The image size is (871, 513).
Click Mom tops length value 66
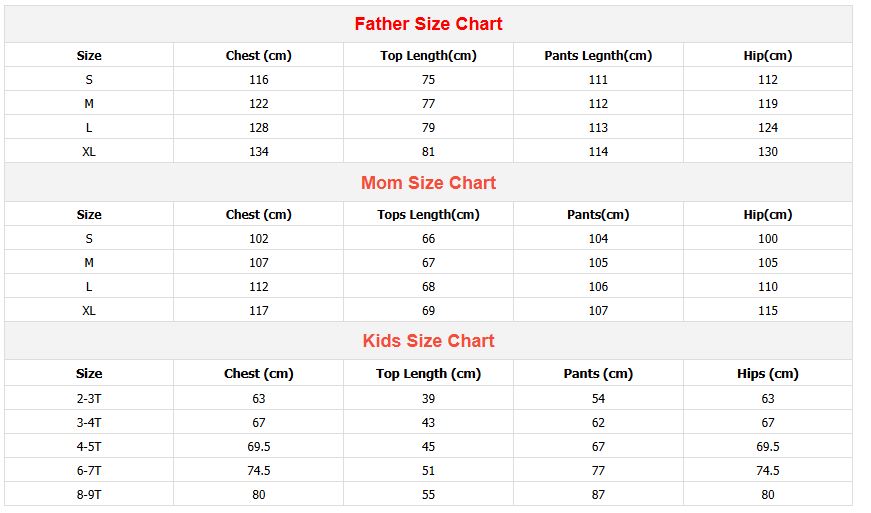[x=428, y=239]
